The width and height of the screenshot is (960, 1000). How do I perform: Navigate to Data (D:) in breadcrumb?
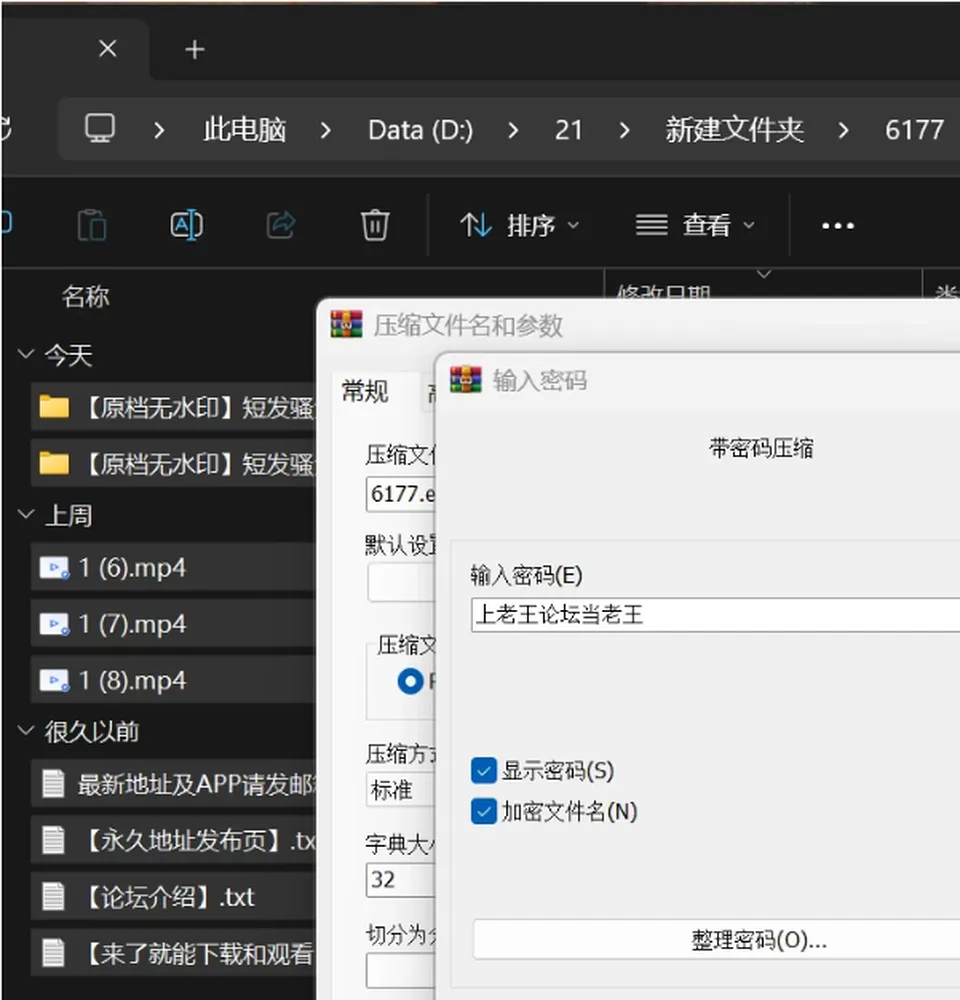click(x=421, y=130)
